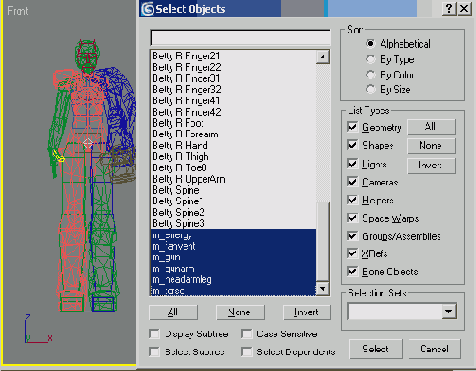
Task: Toggle the Groups/Assemblies checkbox
Action: coord(352,236)
